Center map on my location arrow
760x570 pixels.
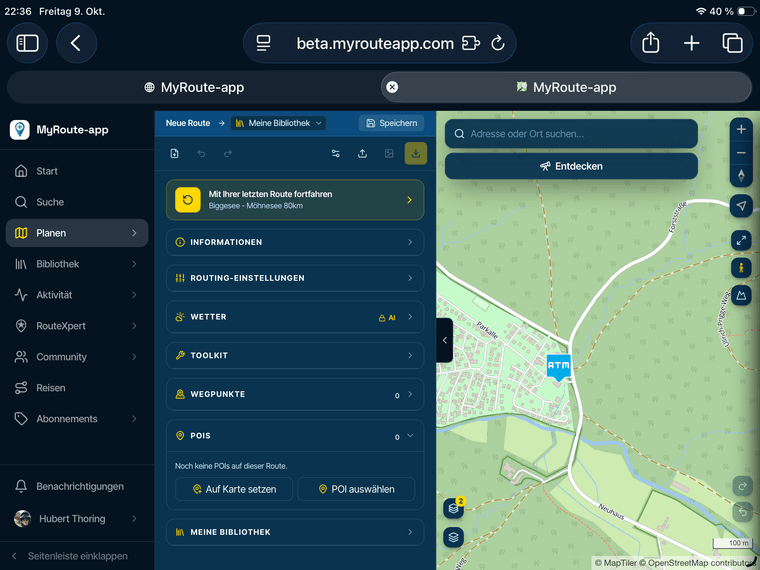[x=741, y=206]
